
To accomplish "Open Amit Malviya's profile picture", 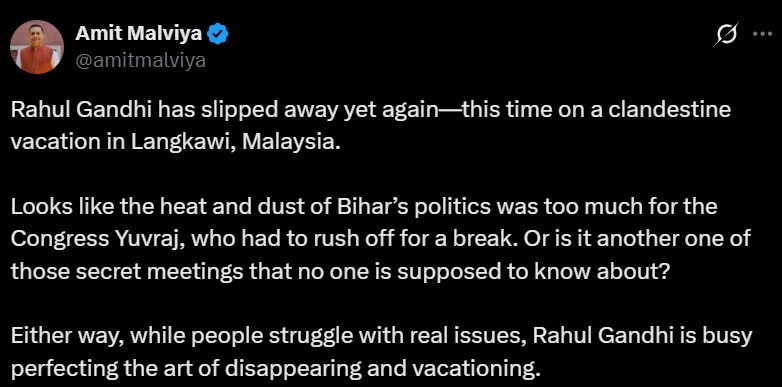I will (x=37, y=47).
